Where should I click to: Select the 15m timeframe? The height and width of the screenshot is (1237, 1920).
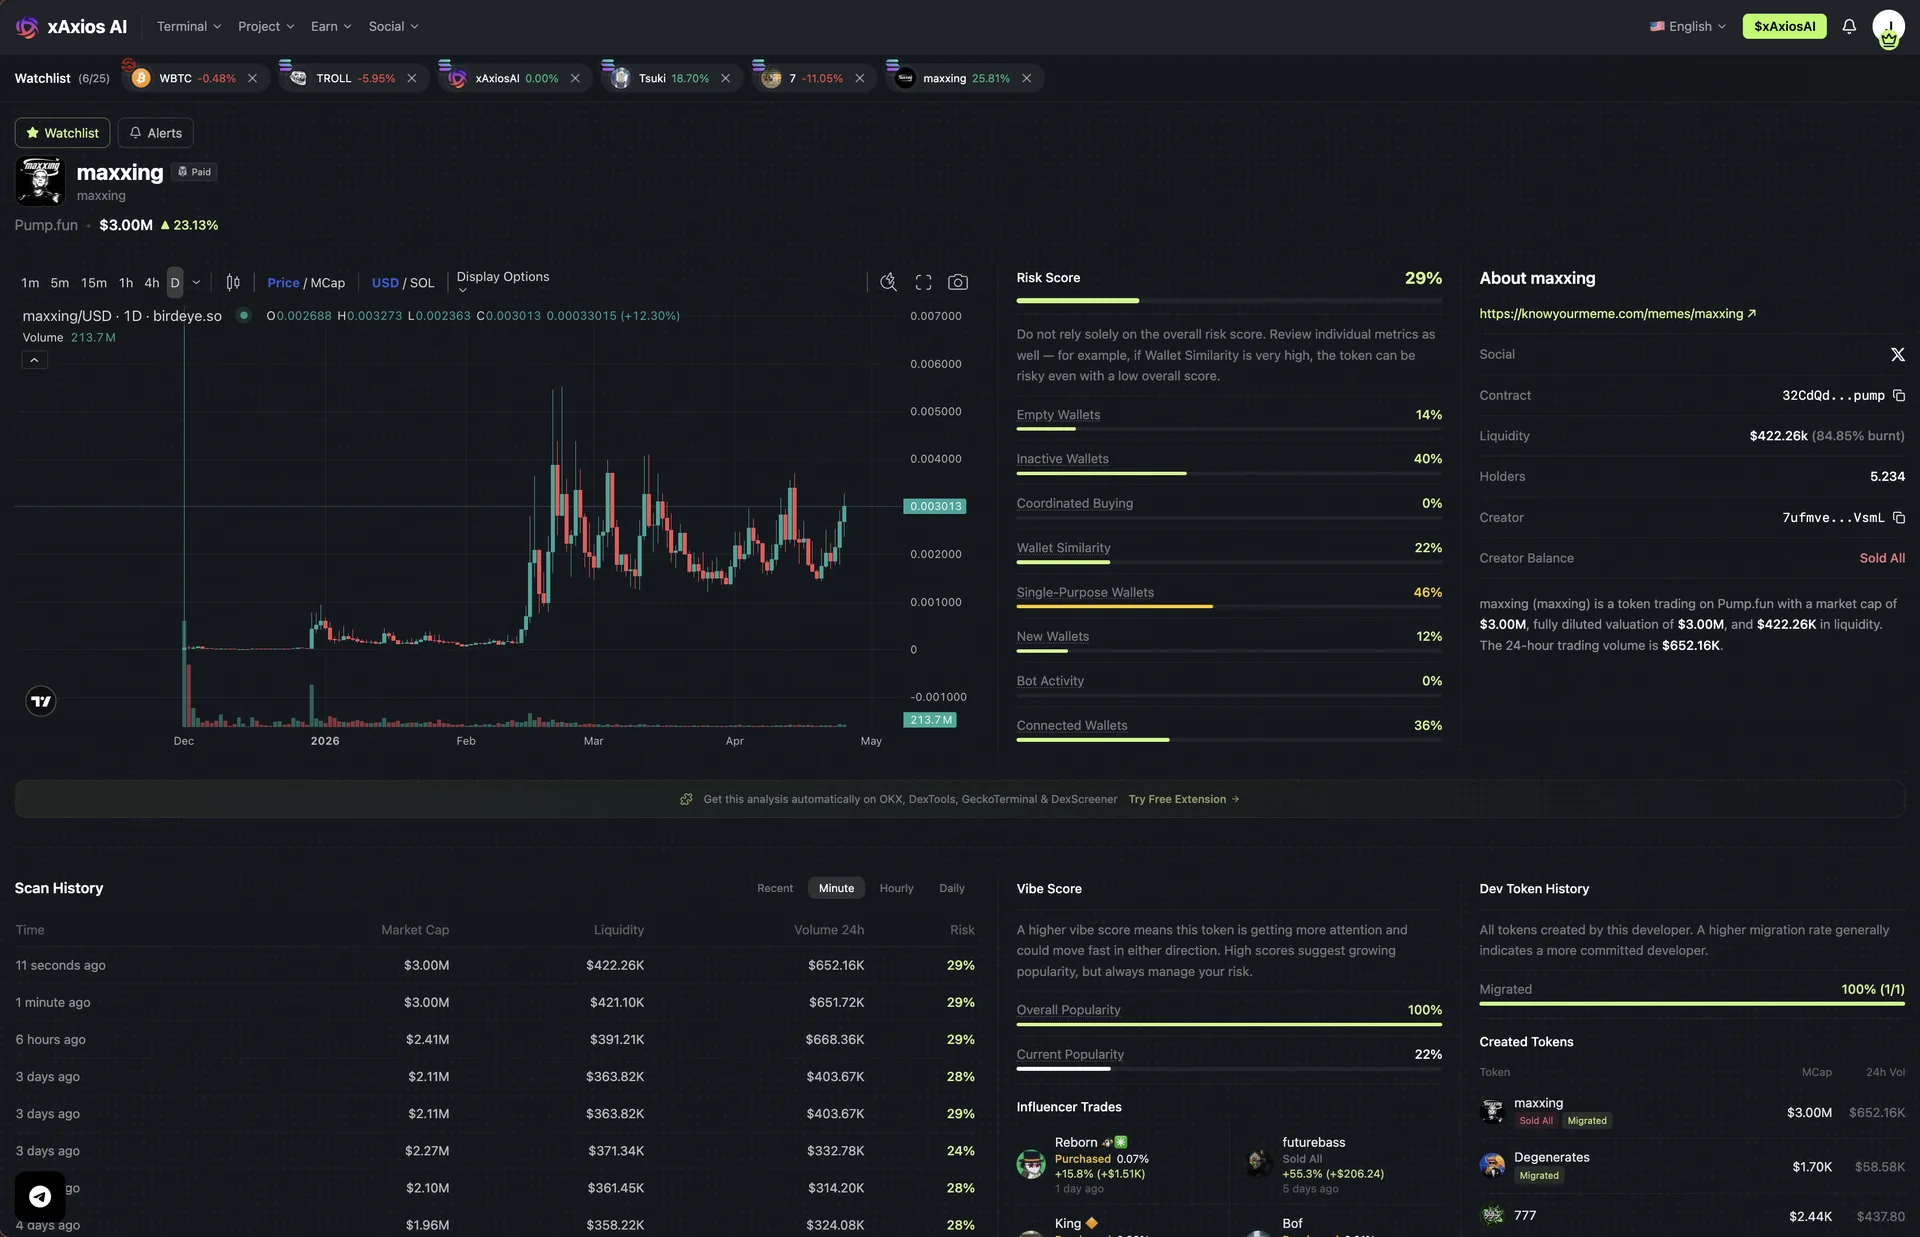94,283
